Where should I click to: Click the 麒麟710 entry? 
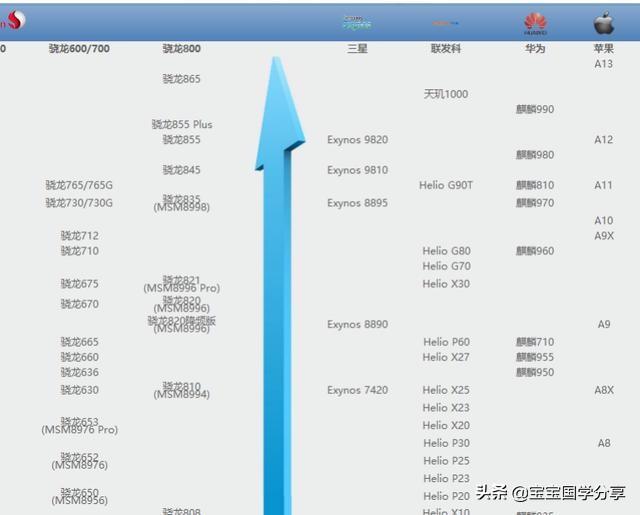coord(535,342)
